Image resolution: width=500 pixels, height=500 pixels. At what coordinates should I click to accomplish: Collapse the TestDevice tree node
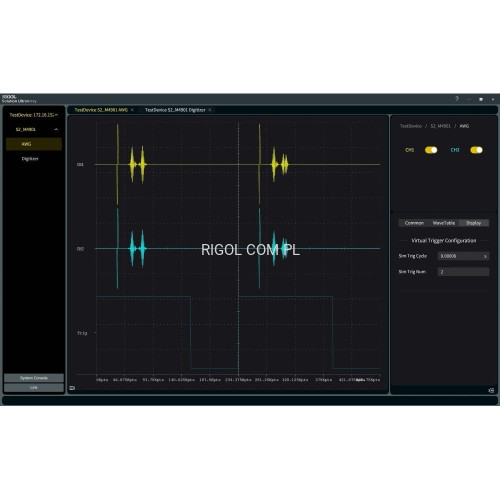pyautogui.click(x=56, y=115)
